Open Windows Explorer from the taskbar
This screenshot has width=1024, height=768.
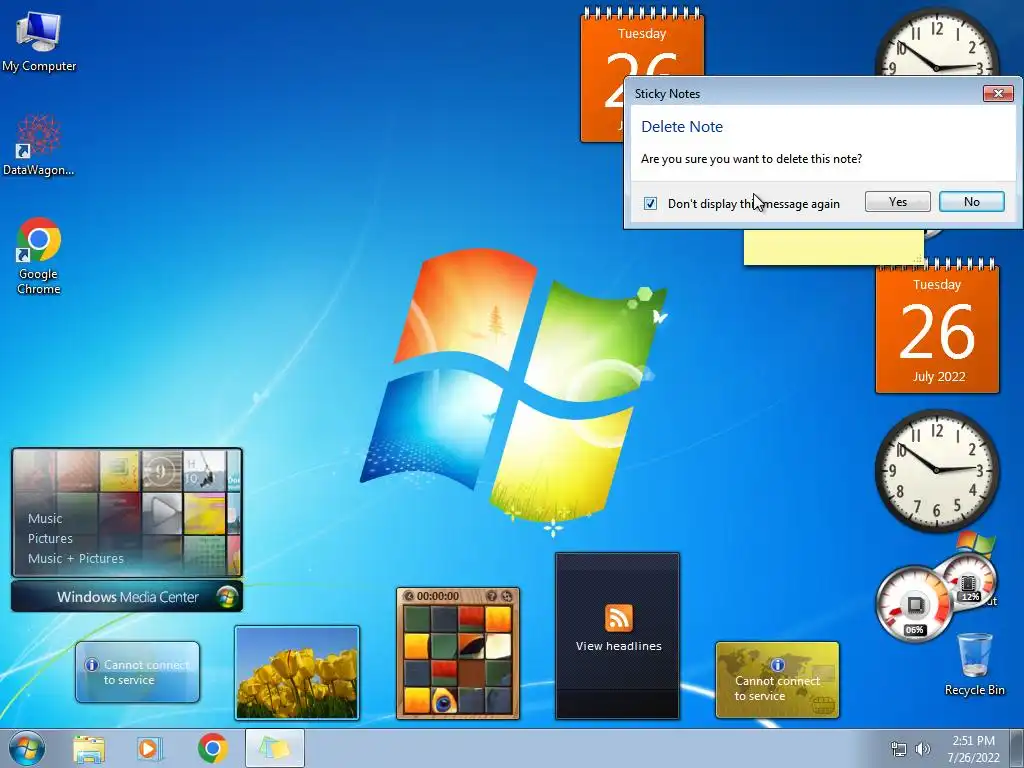pyautogui.click(x=89, y=749)
